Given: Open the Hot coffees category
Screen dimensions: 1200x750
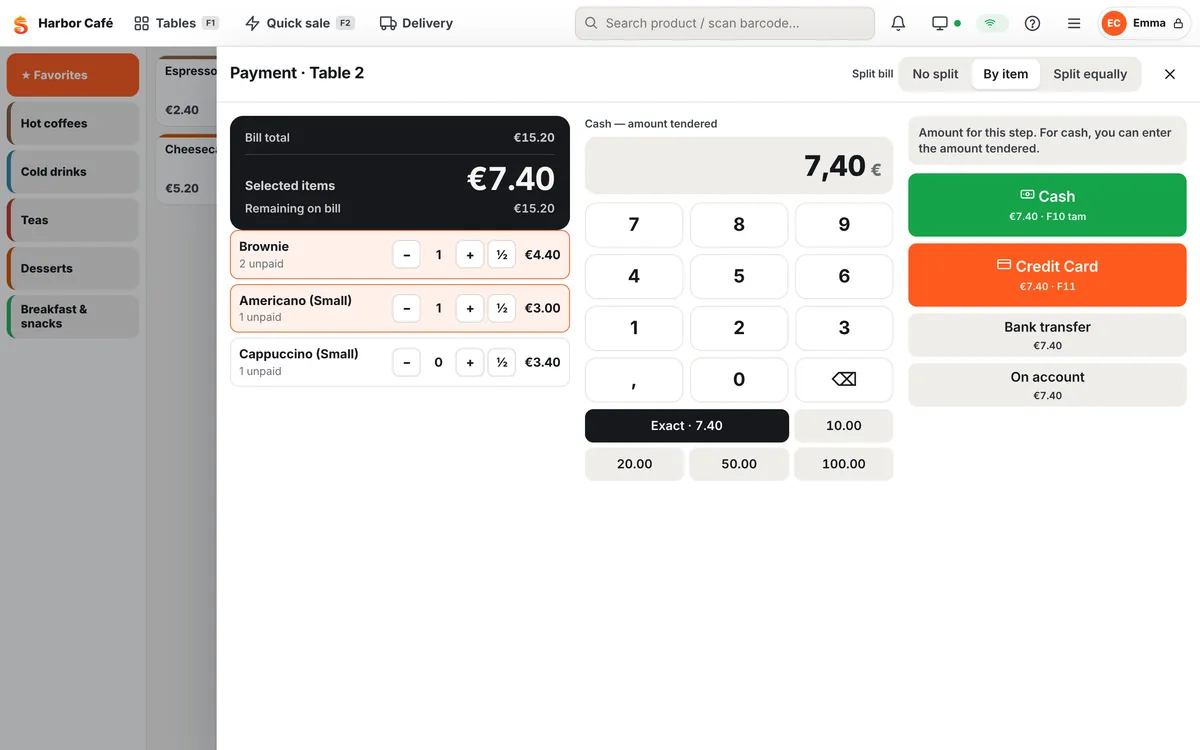Looking at the screenshot, I should pyautogui.click(x=73, y=123).
